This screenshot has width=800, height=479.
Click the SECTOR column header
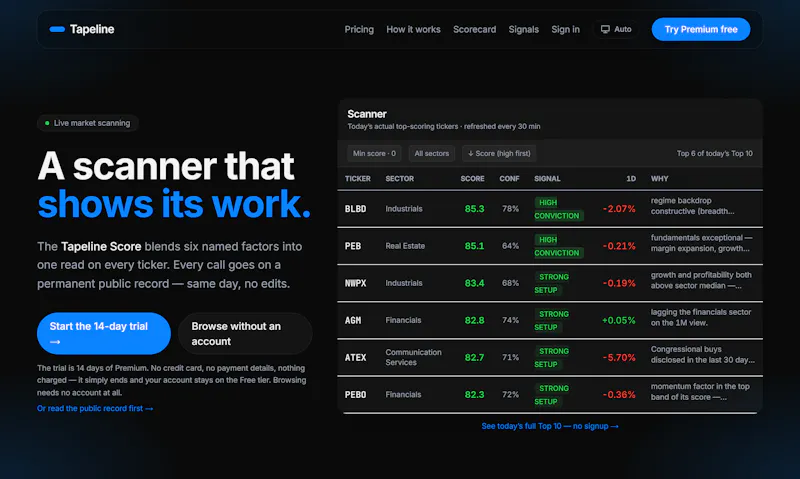[x=399, y=179]
